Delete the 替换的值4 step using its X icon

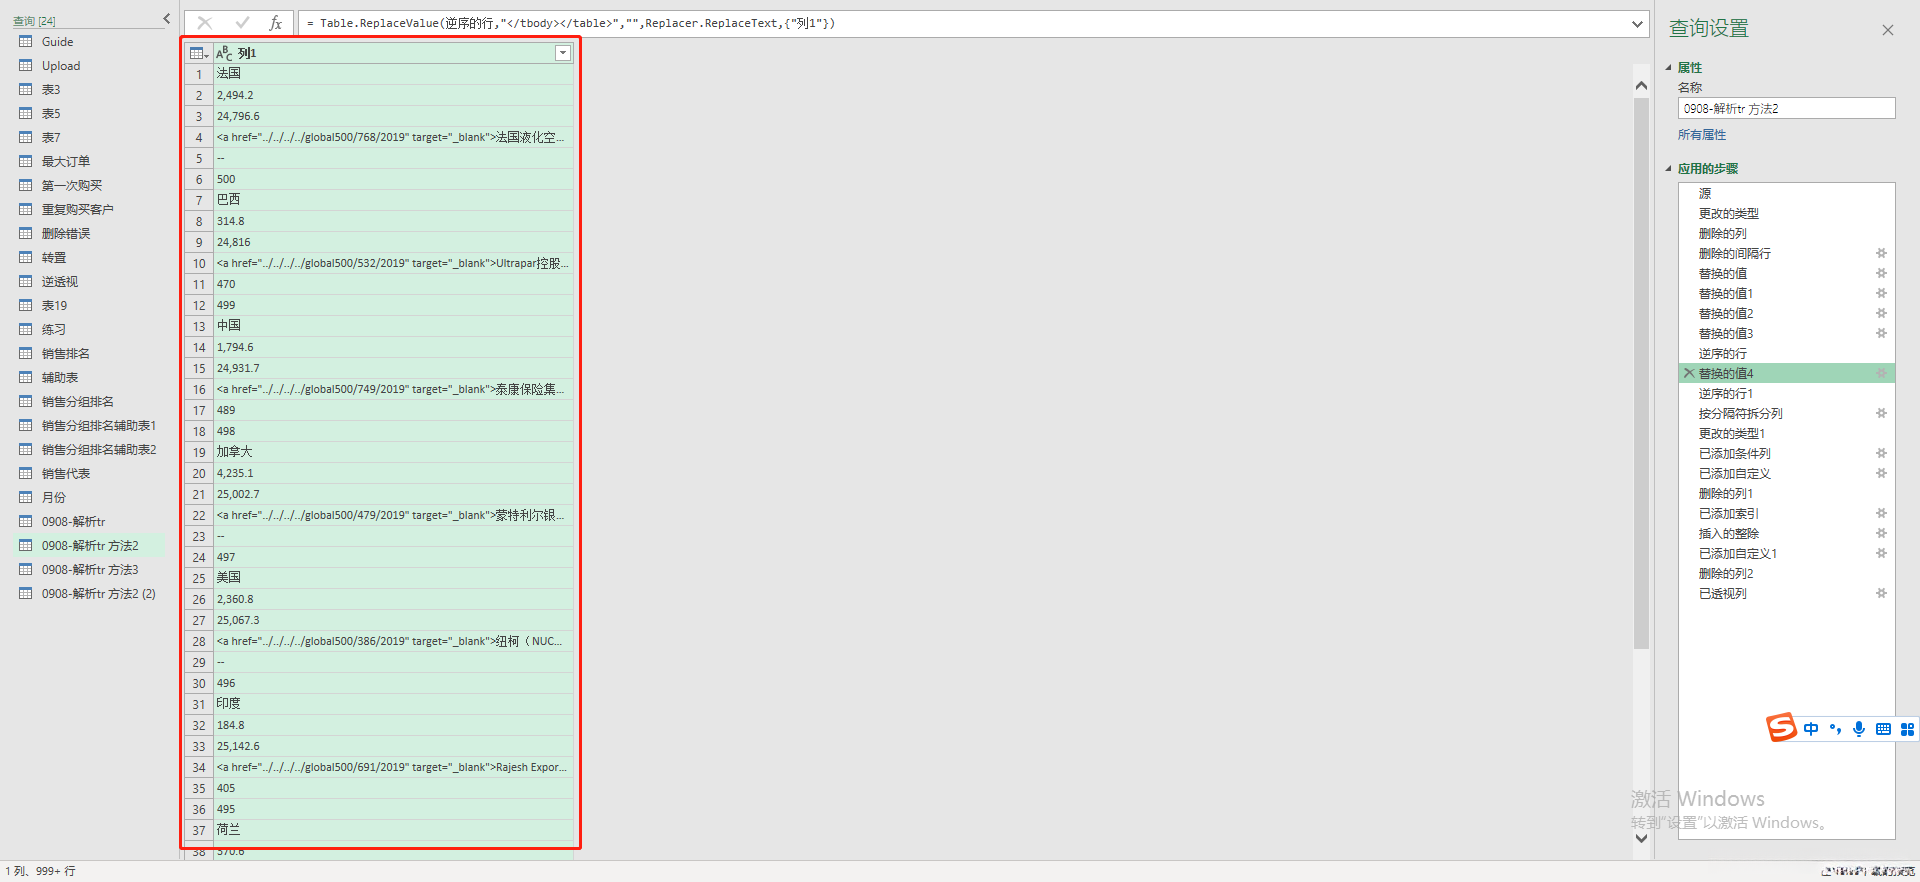pyautogui.click(x=1689, y=373)
